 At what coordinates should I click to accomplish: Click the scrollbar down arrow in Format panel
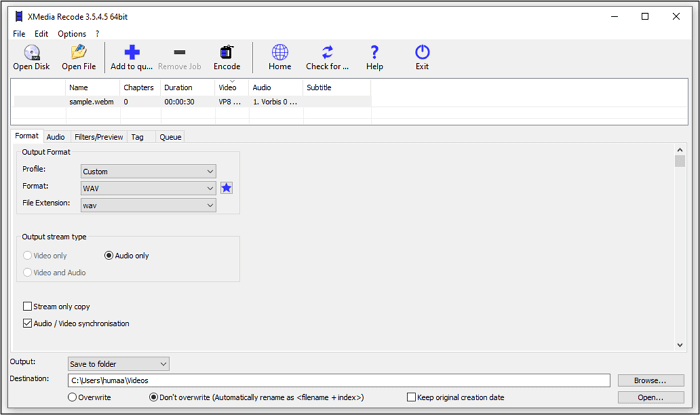[x=680, y=345]
